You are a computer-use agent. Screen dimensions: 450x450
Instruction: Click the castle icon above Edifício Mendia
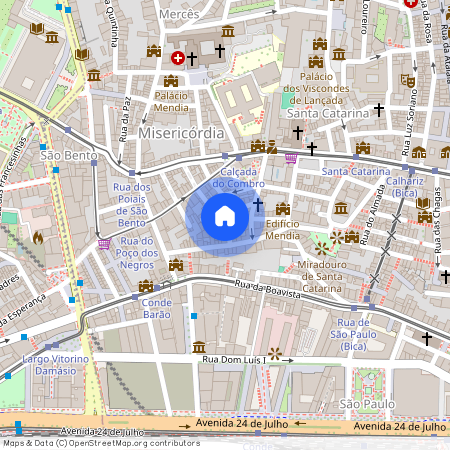(283, 209)
